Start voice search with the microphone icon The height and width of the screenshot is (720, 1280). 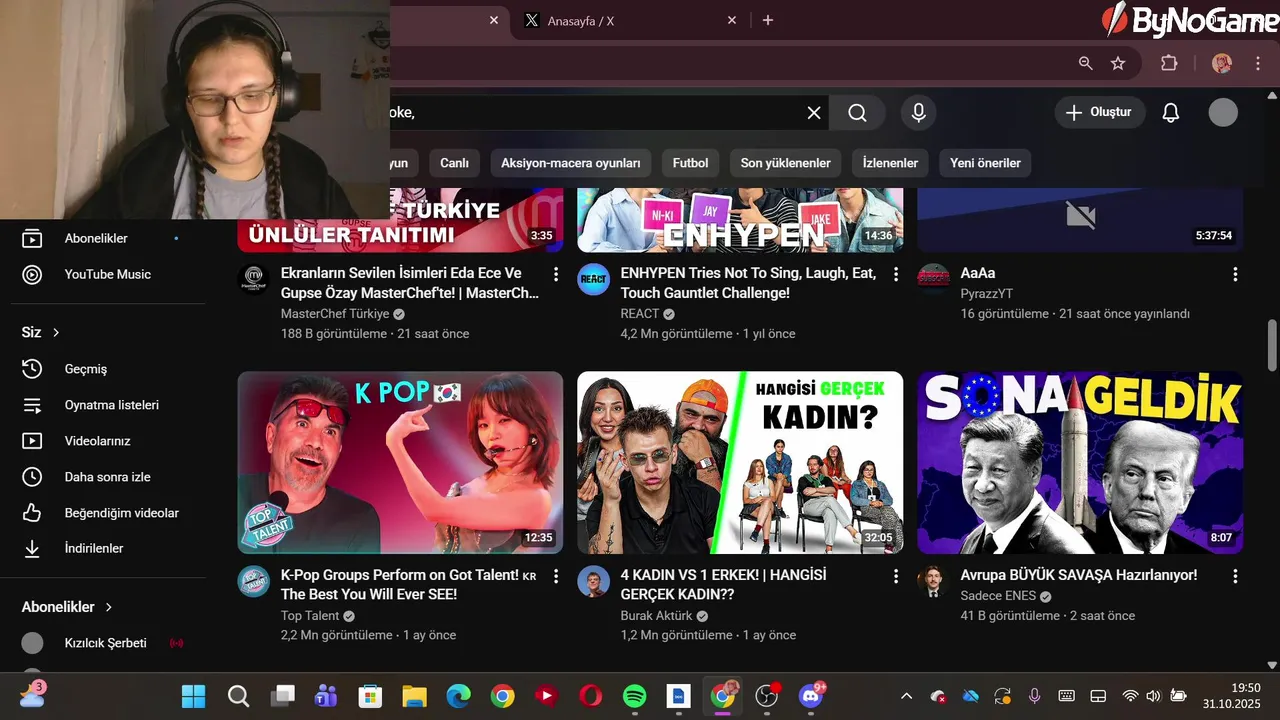[x=918, y=113]
